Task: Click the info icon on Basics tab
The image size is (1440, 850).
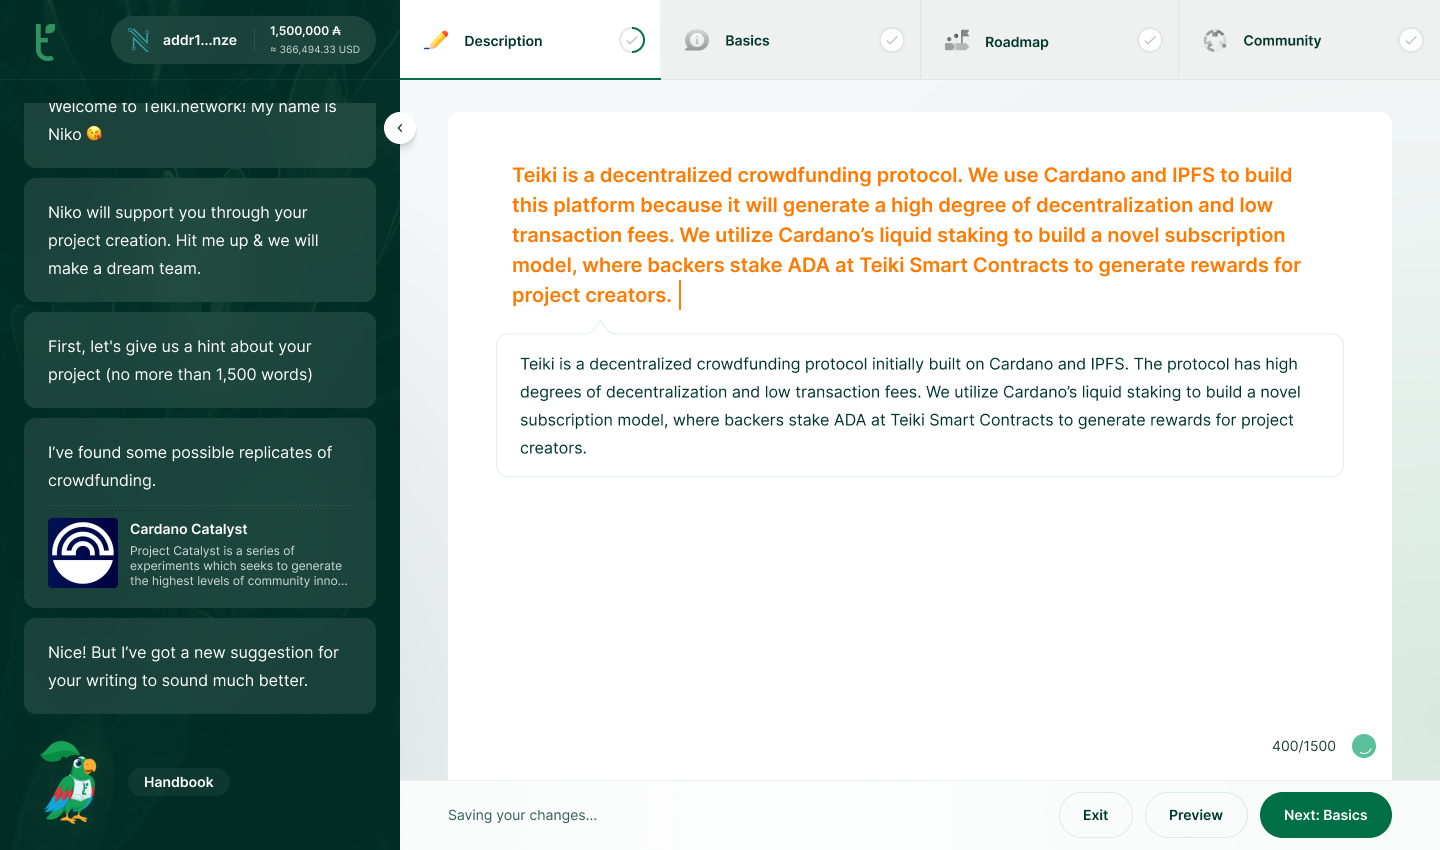Action: (x=697, y=41)
